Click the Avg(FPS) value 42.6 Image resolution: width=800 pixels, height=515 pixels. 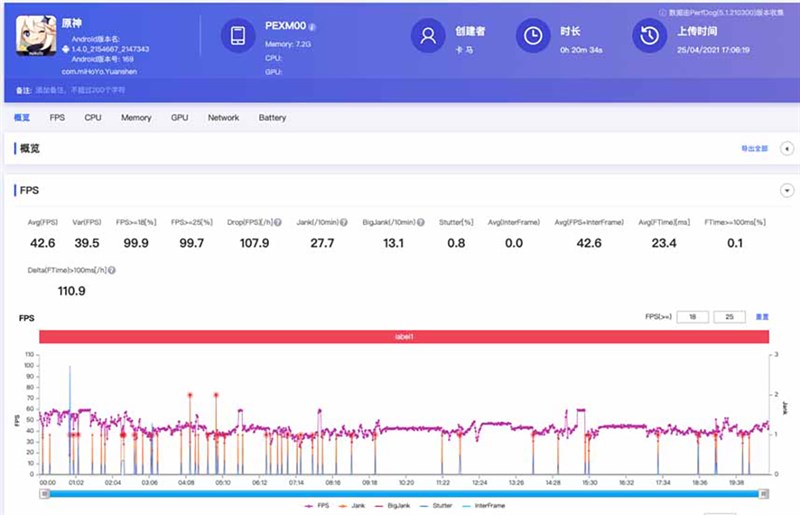coord(42,243)
